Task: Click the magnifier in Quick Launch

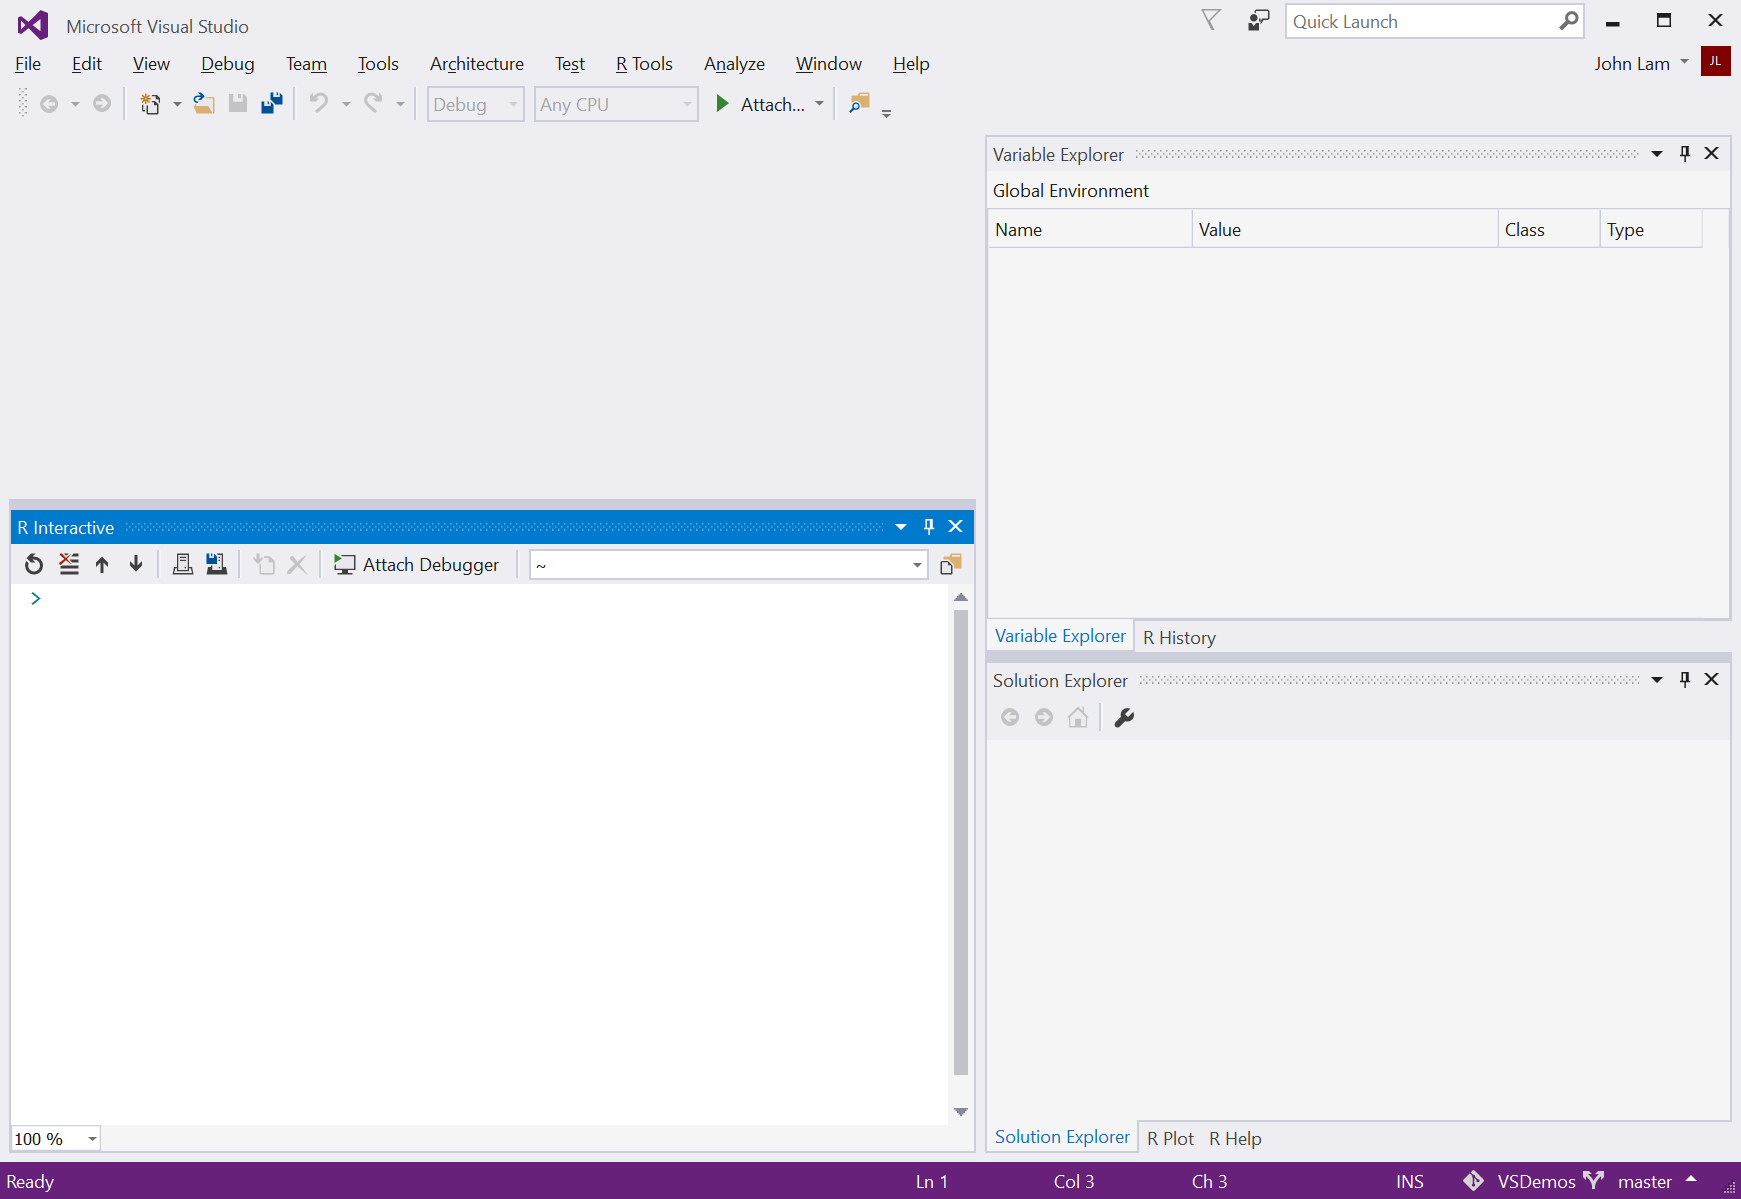Action: coord(1569,21)
